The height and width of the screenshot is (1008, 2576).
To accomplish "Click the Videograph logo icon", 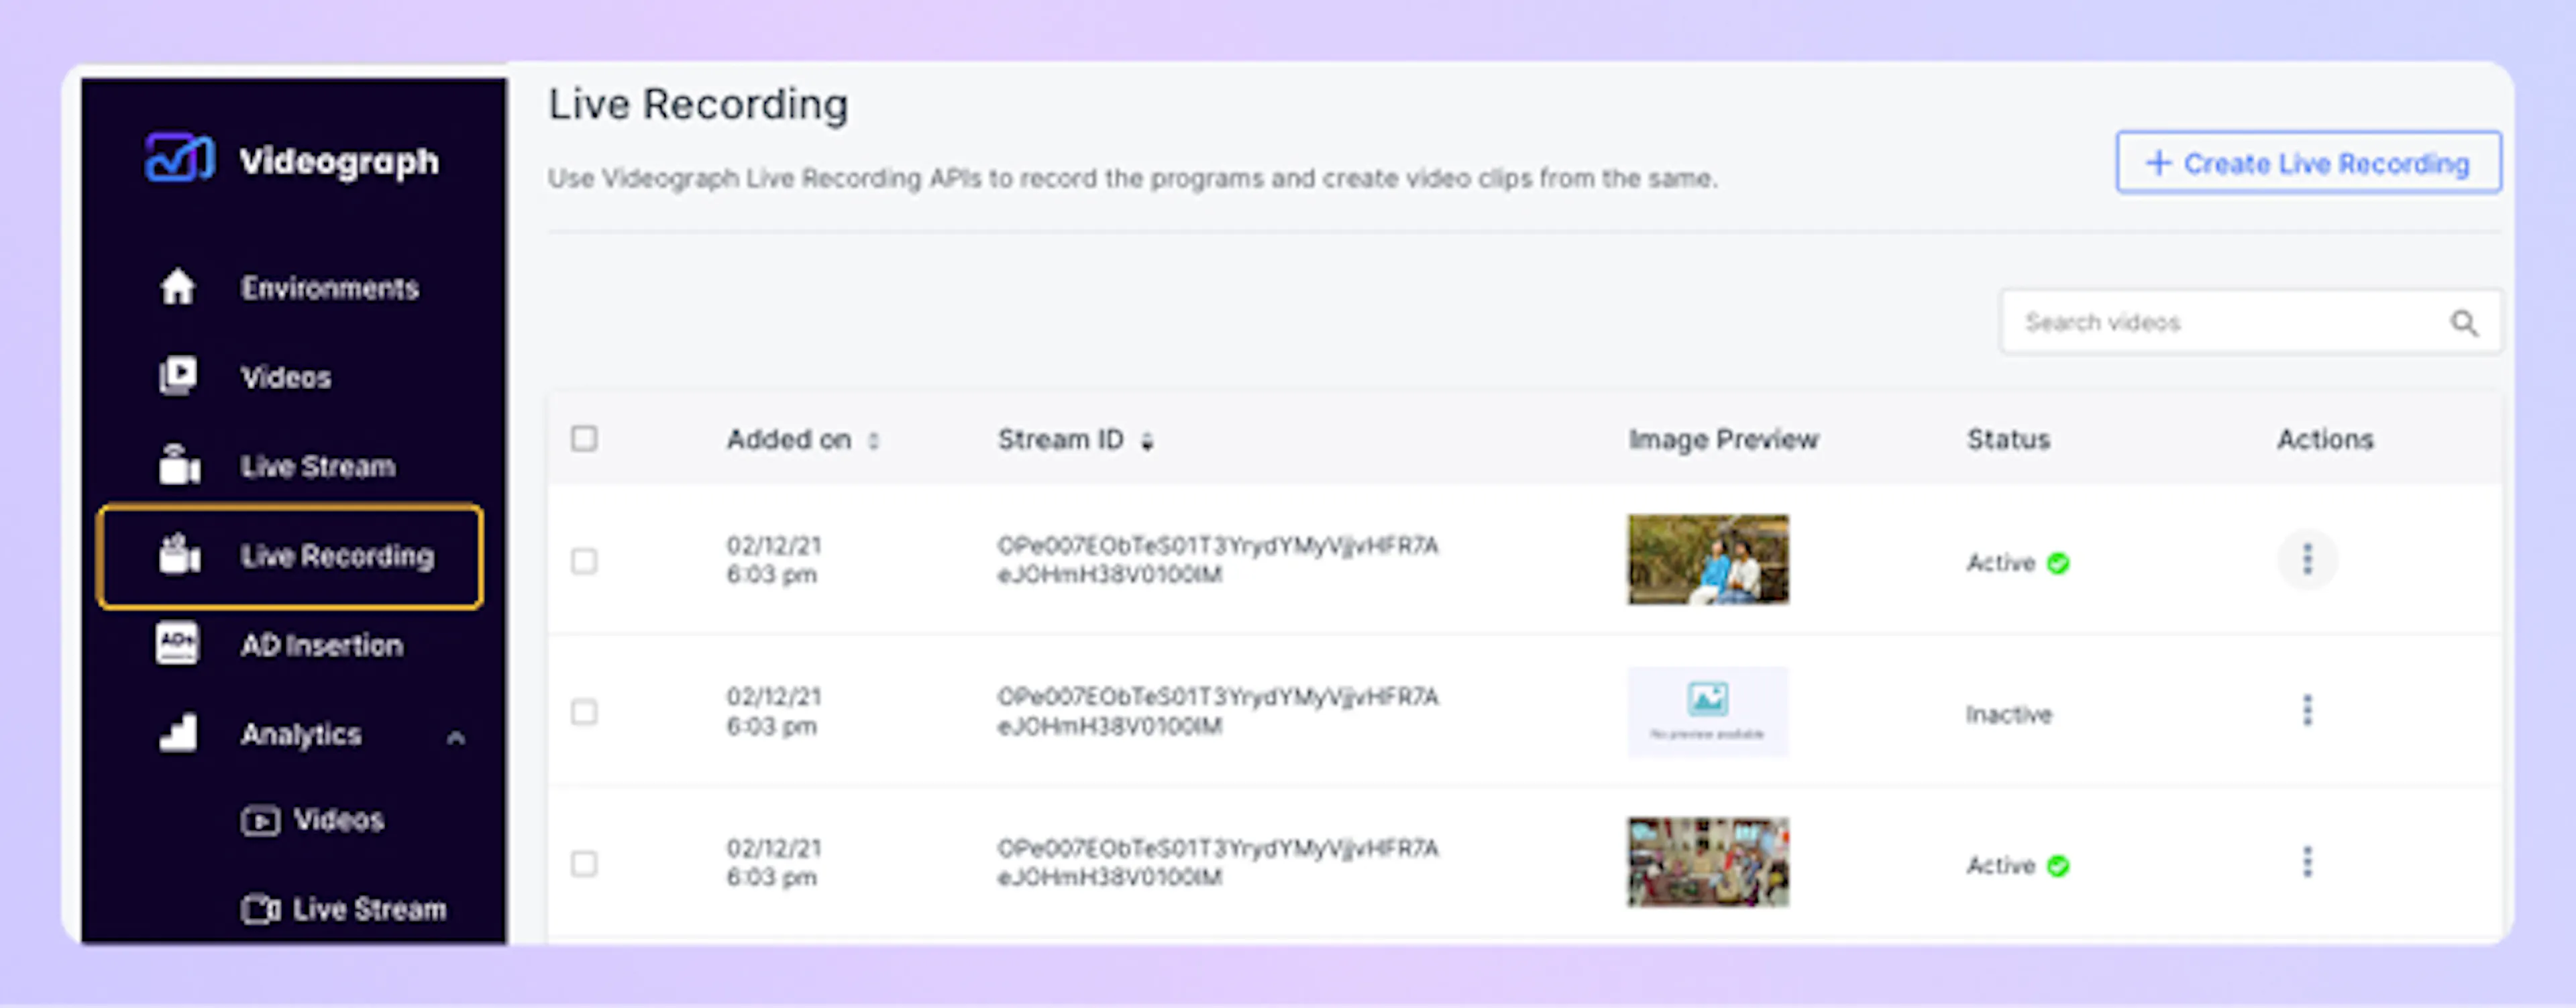I will (x=179, y=159).
